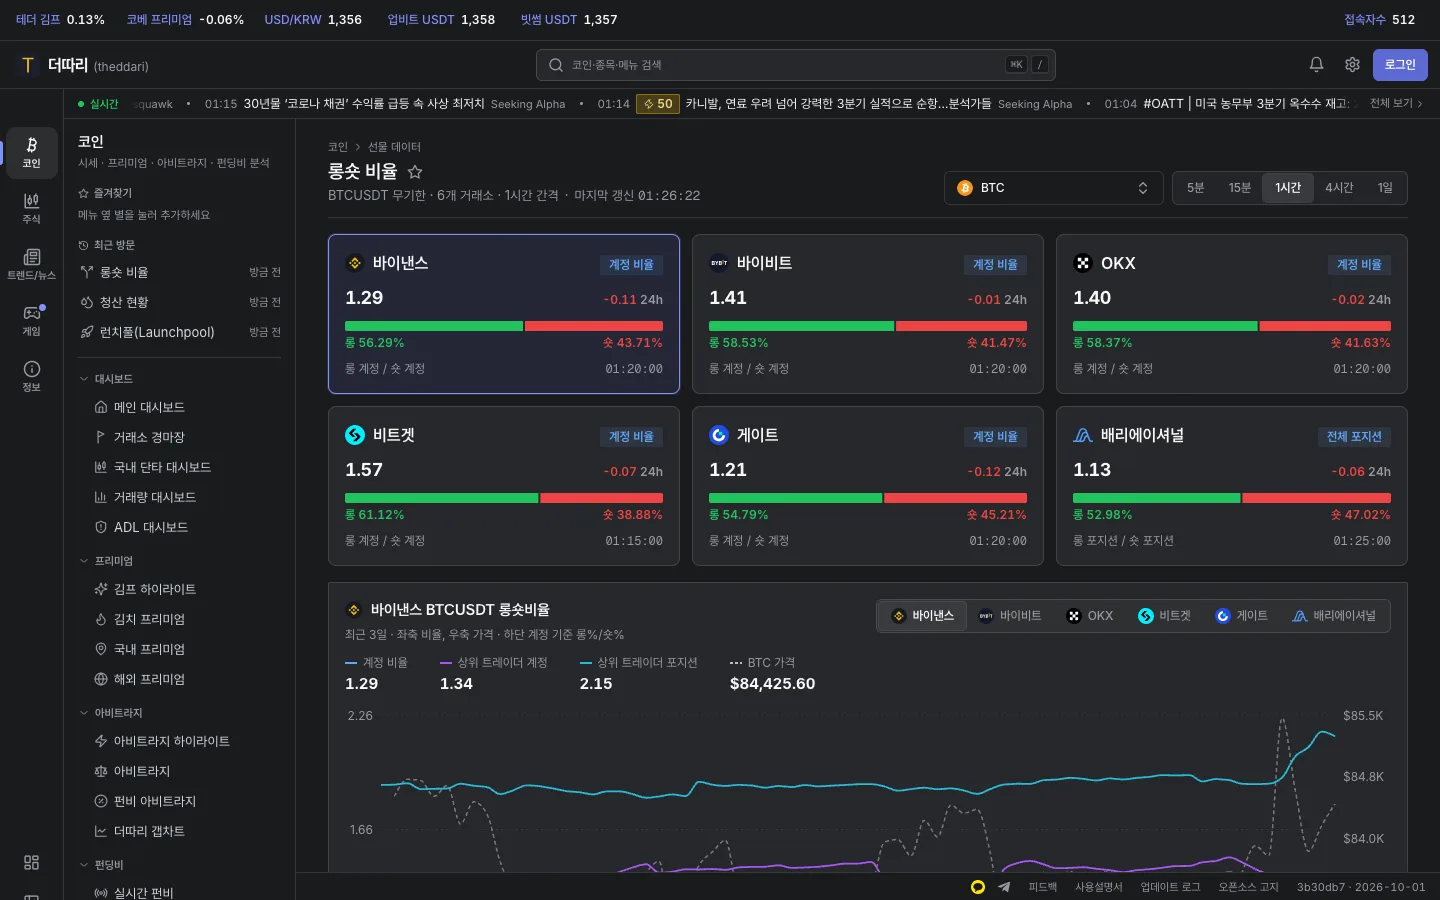Click Bitget icon in 비트겟 card

point(354,435)
